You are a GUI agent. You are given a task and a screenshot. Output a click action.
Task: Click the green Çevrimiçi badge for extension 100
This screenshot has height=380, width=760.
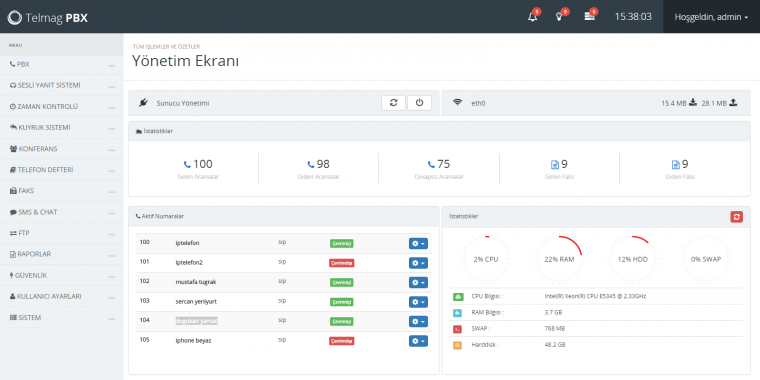342,243
